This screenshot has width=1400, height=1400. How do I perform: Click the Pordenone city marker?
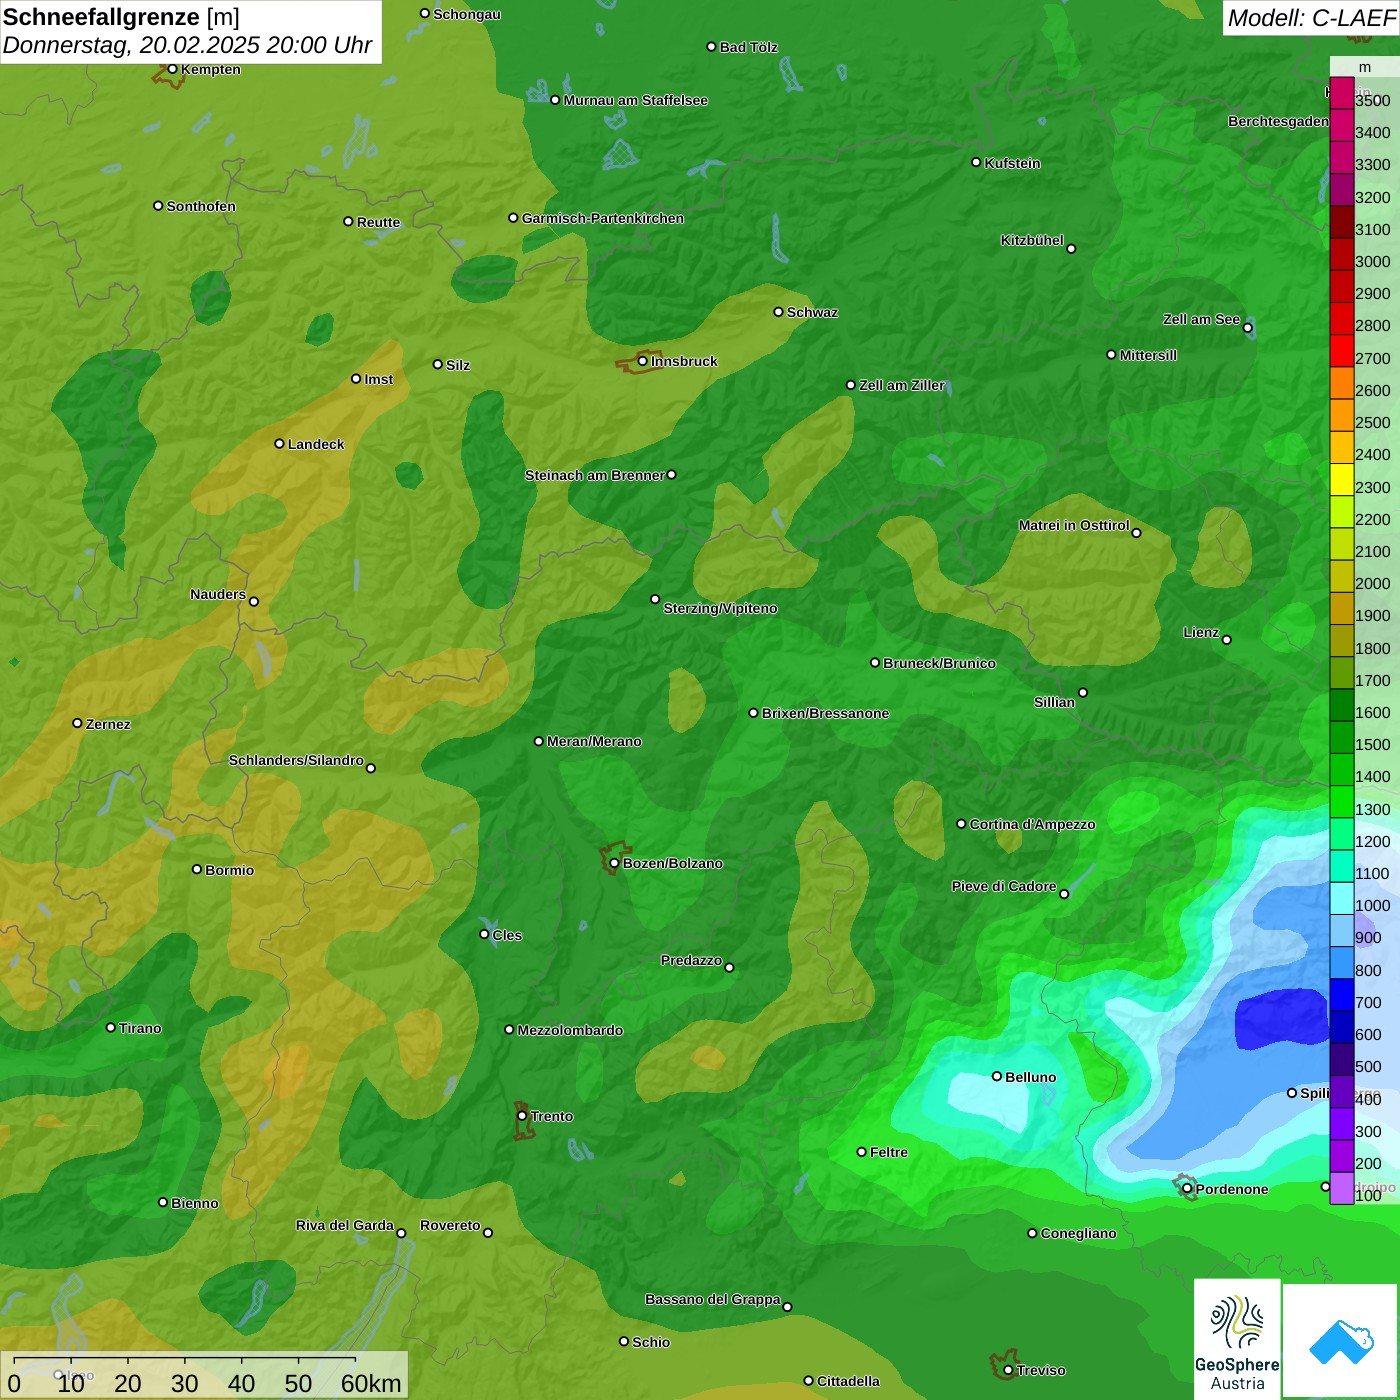click(x=1187, y=1189)
